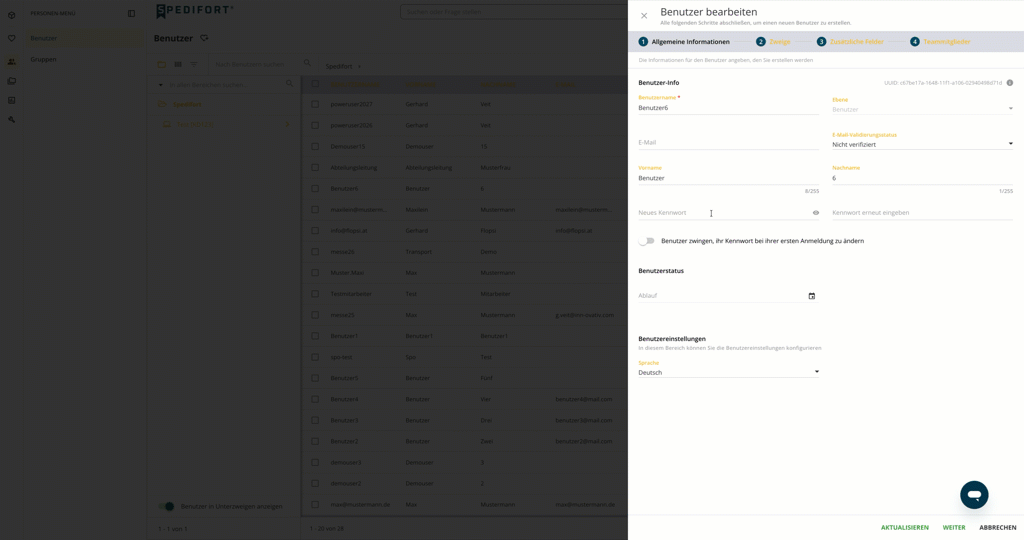The image size is (1024, 540).
Task: Select the Muster.Maxi username cell
Action: pos(347,273)
